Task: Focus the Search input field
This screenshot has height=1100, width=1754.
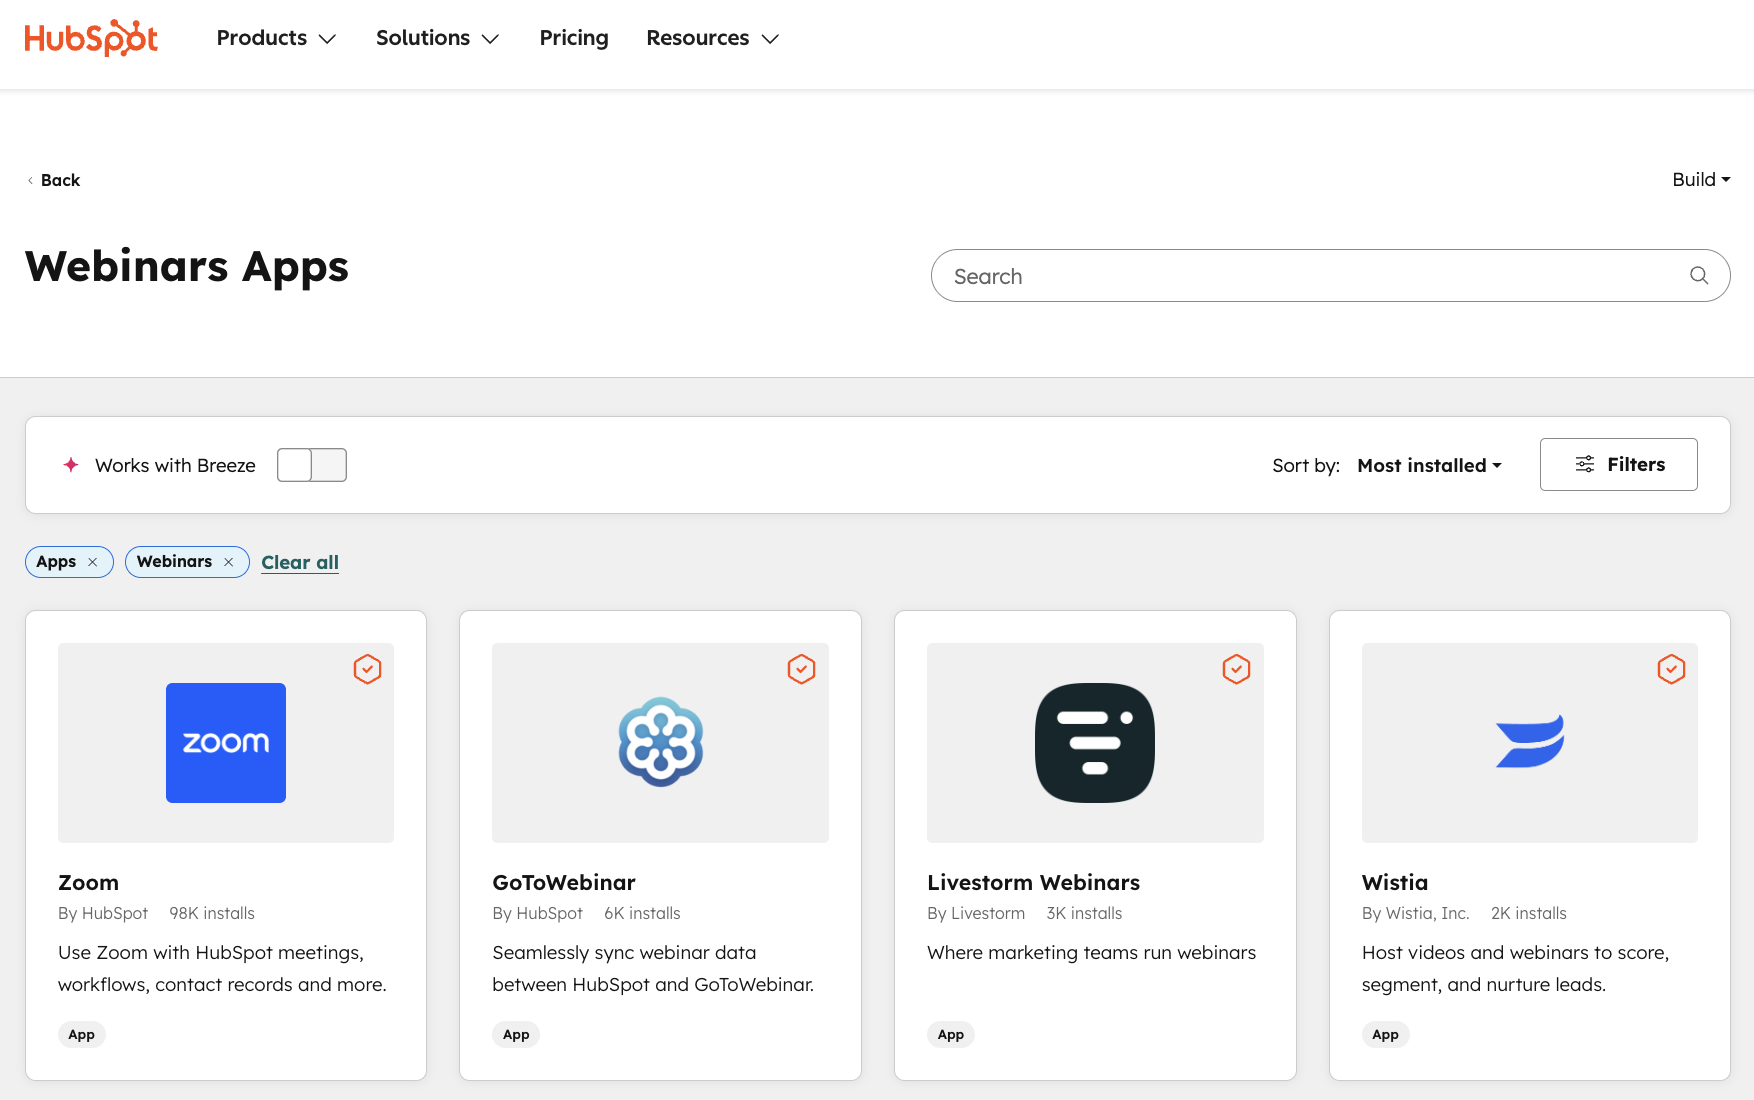Action: tap(1331, 276)
